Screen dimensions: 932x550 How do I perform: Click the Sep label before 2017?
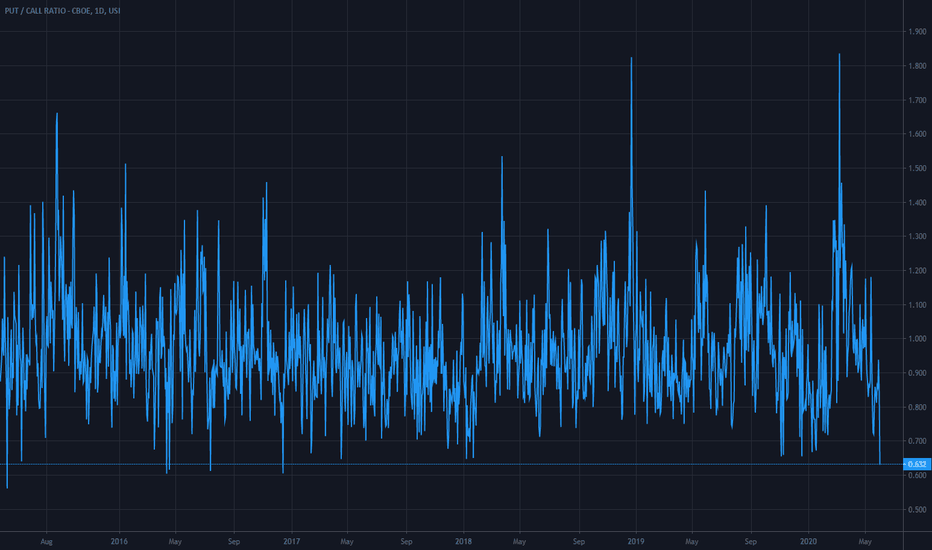(x=234, y=542)
